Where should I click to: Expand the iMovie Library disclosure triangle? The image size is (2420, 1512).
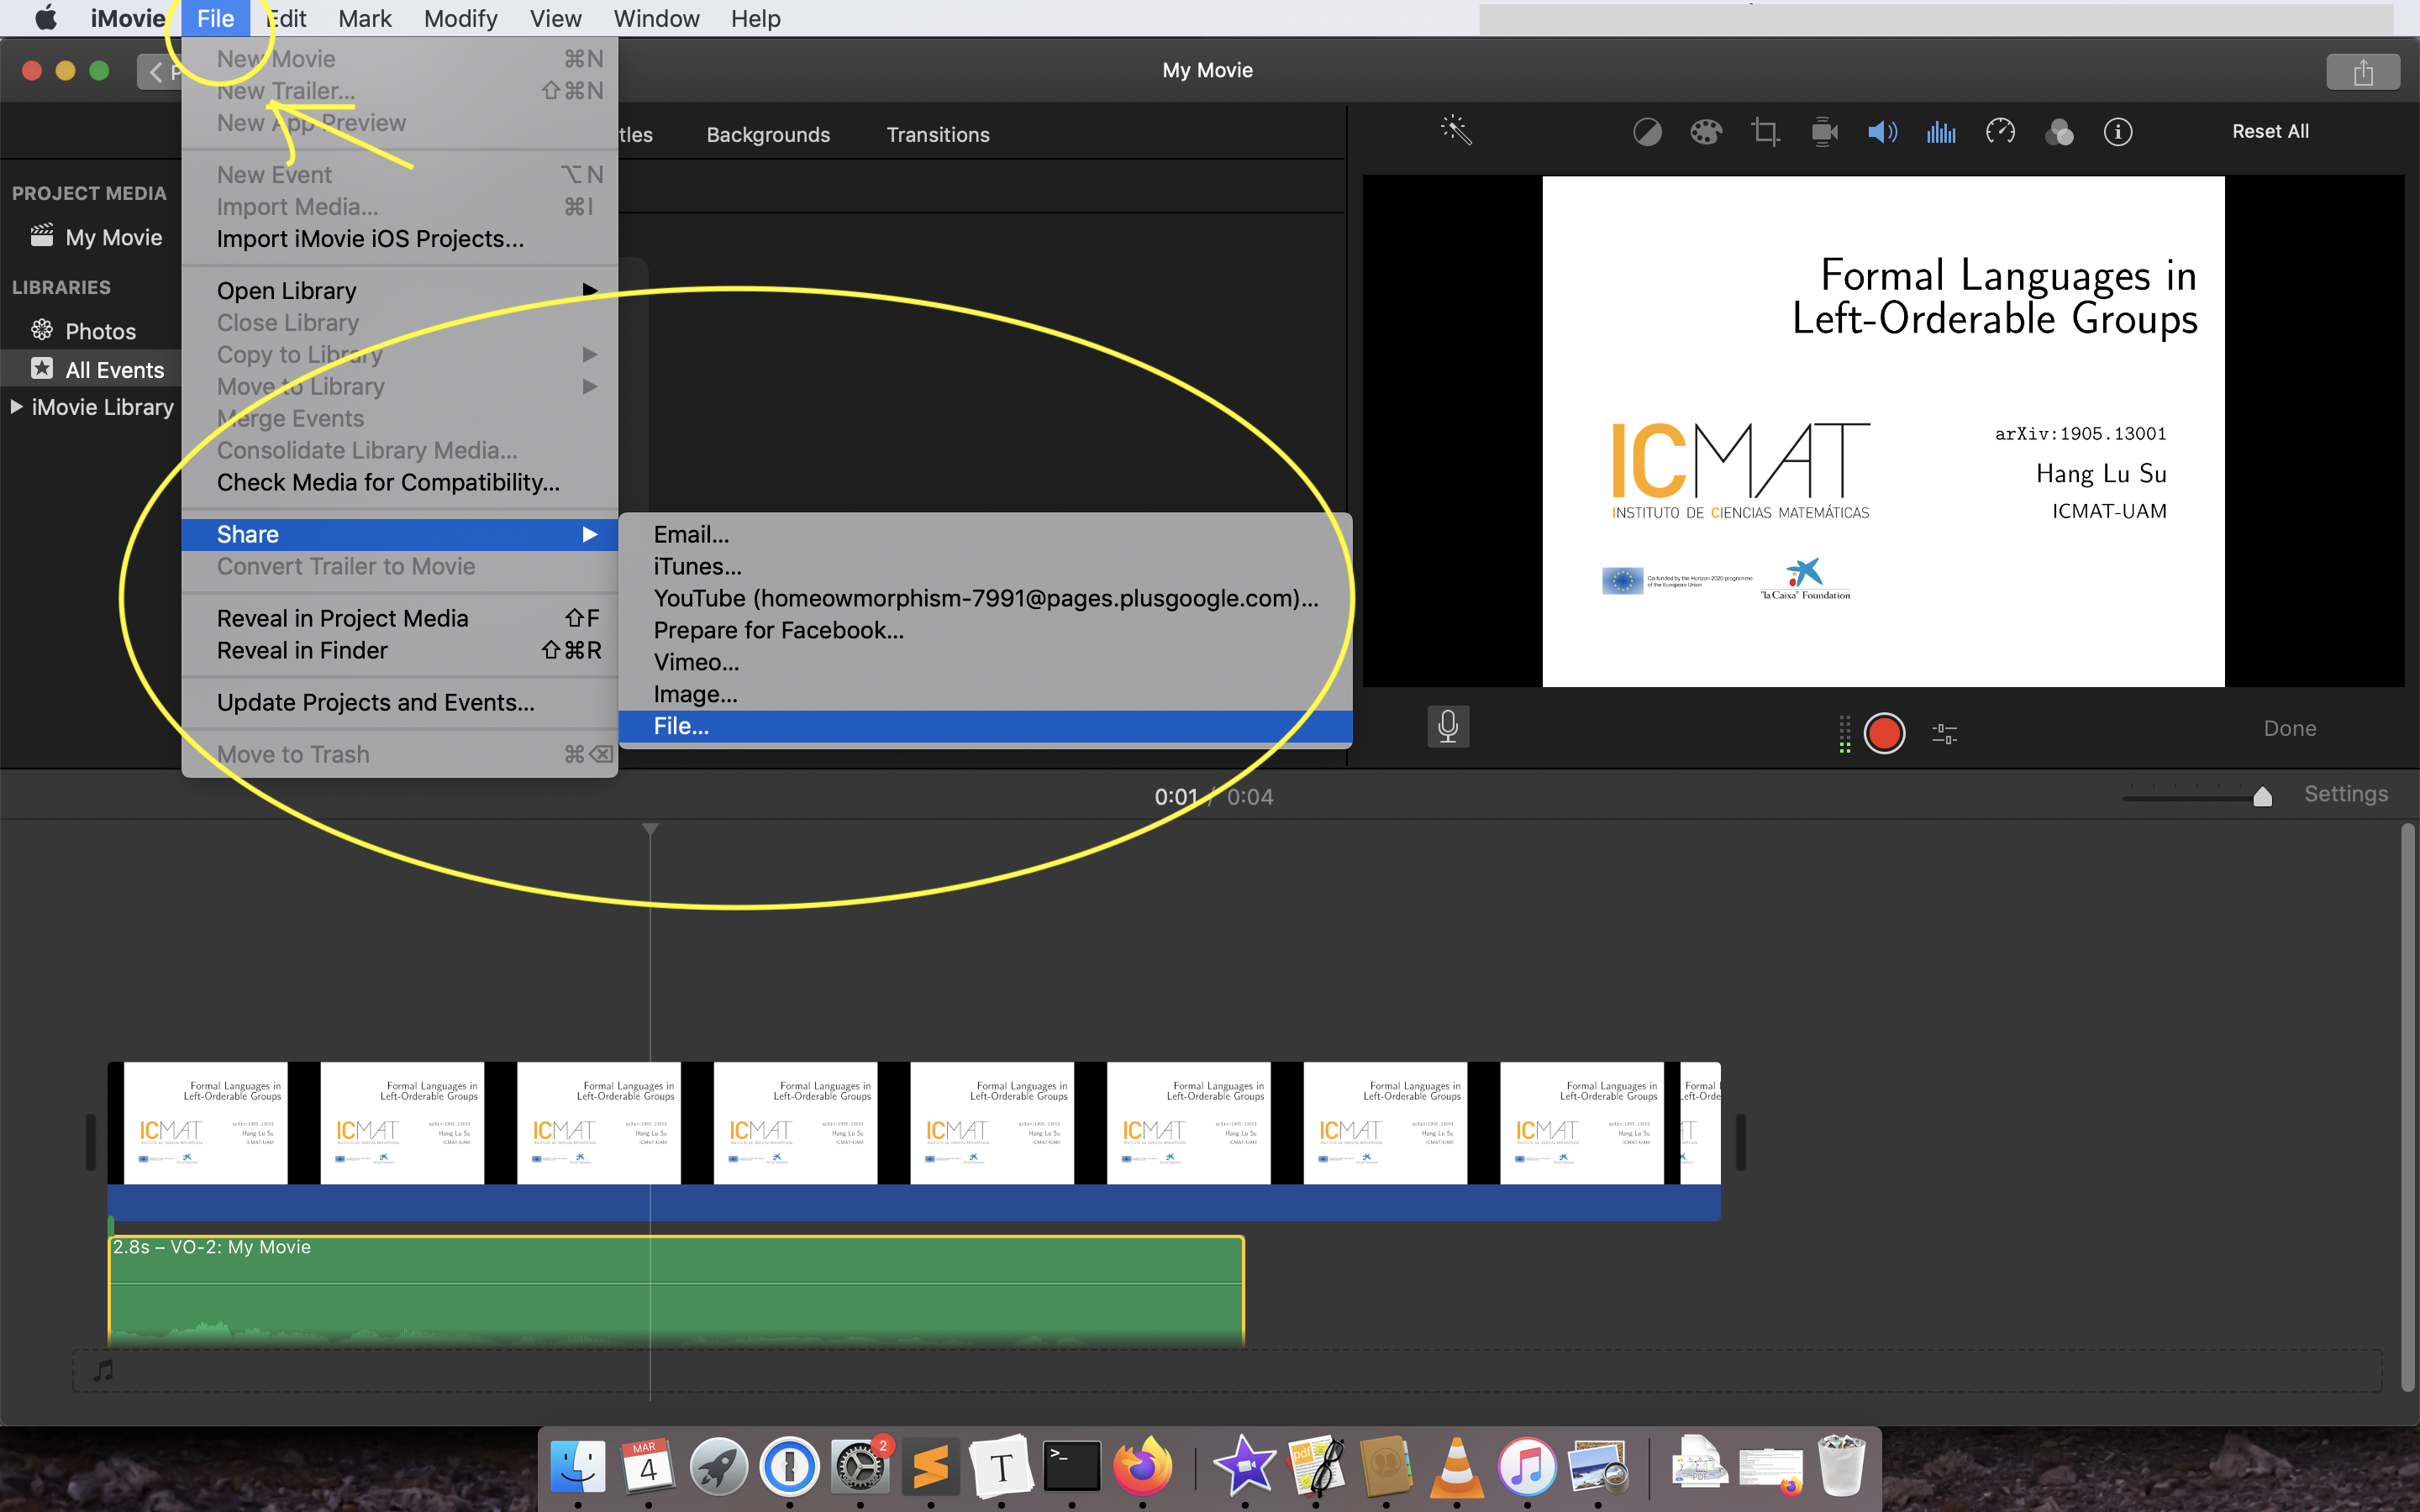[x=16, y=407]
